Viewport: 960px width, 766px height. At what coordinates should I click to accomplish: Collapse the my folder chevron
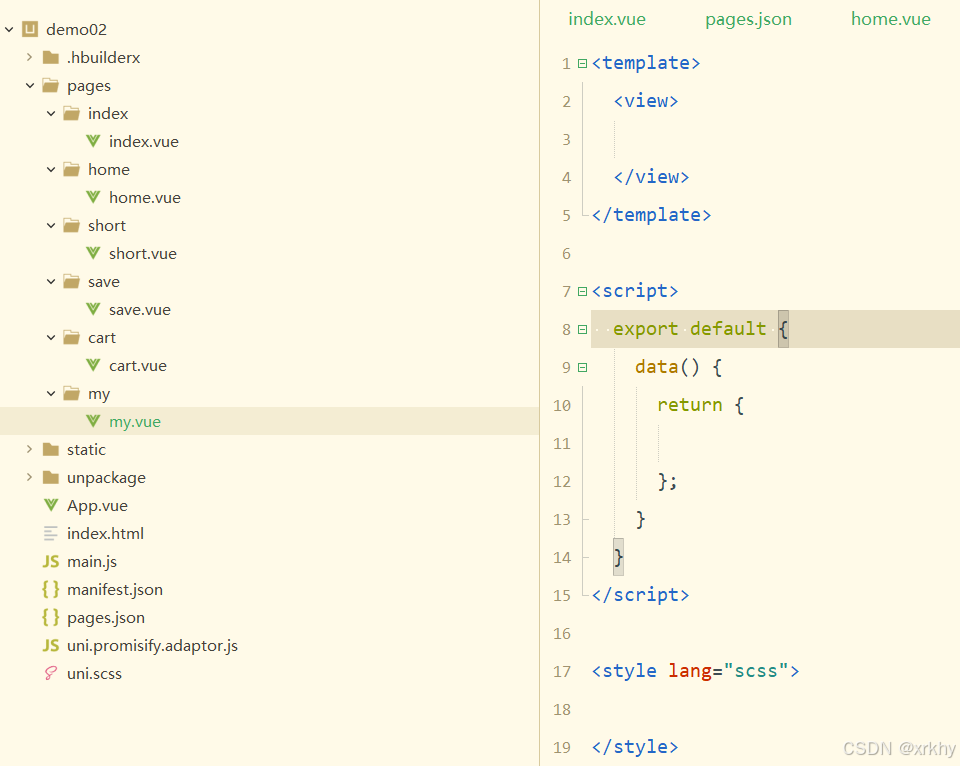[x=51, y=394]
